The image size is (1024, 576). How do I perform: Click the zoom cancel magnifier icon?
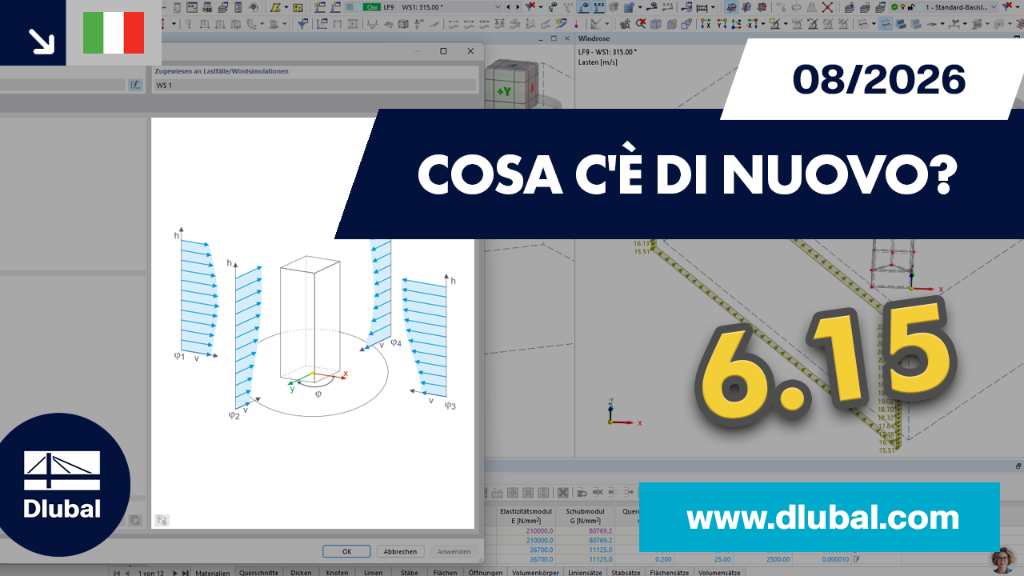pyautogui.click(x=641, y=24)
